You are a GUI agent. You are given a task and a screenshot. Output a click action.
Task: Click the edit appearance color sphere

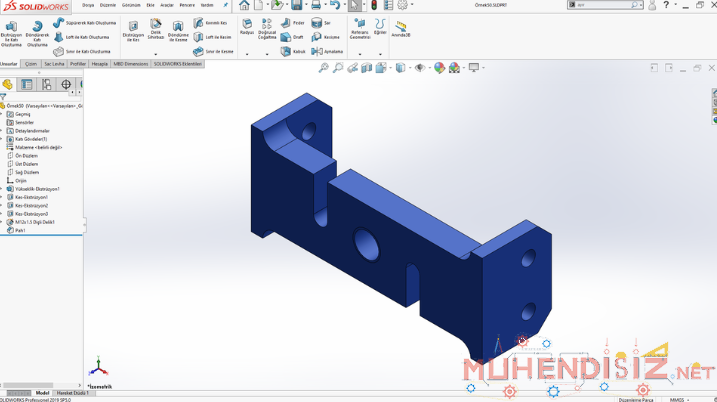click(x=439, y=68)
